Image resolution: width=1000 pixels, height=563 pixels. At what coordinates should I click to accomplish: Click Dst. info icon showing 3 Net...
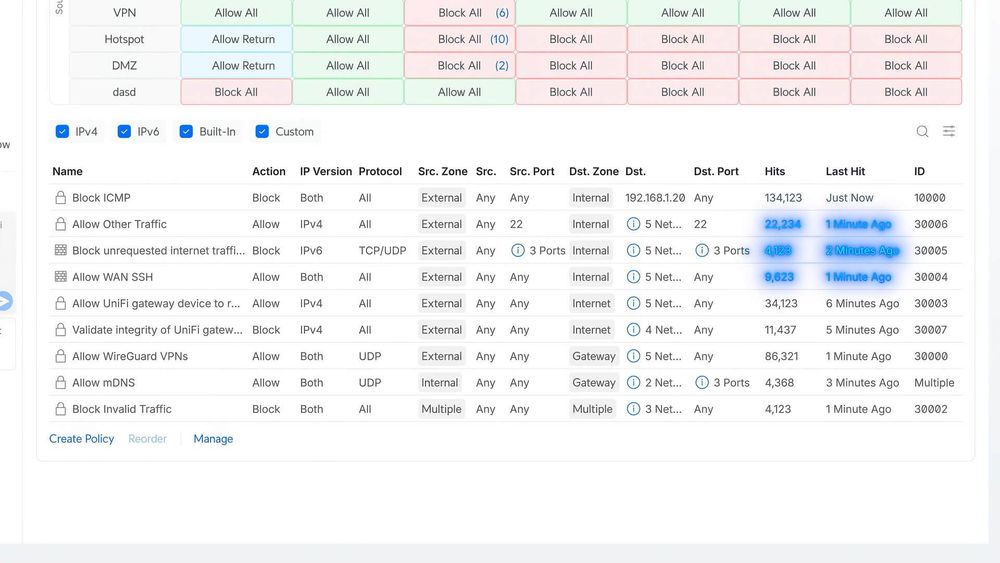point(633,409)
